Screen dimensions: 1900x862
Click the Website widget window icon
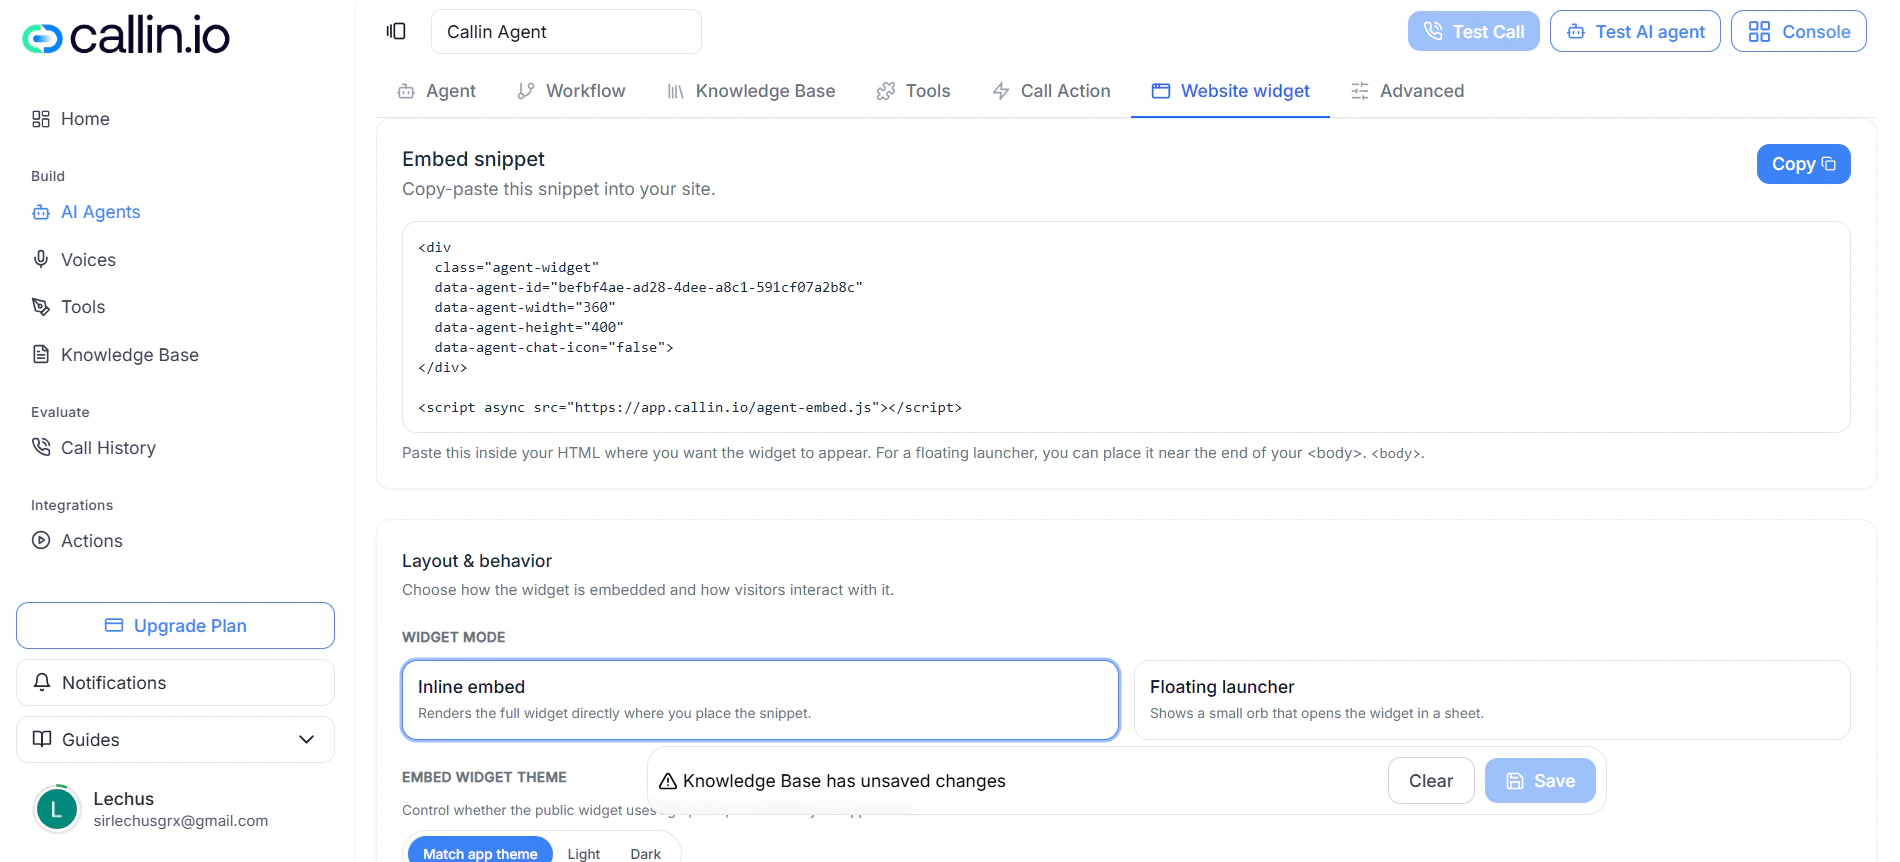(x=1161, y=91)
